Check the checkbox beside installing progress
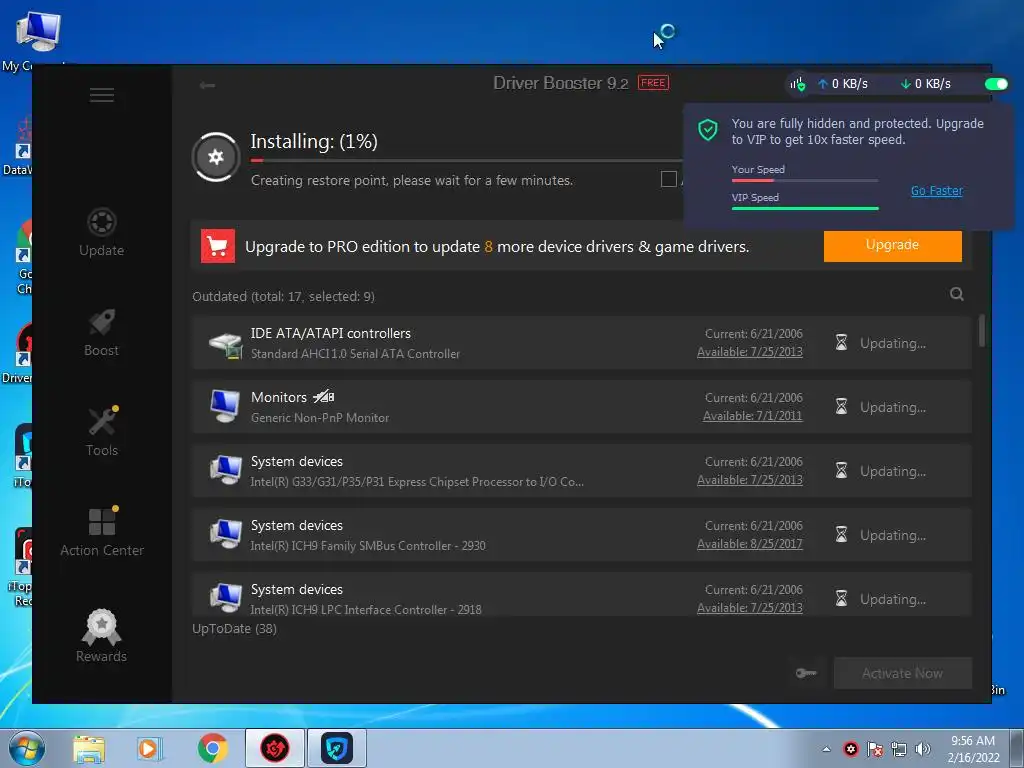This screenshot has height=768, width=1024. (x=669, y=179)
